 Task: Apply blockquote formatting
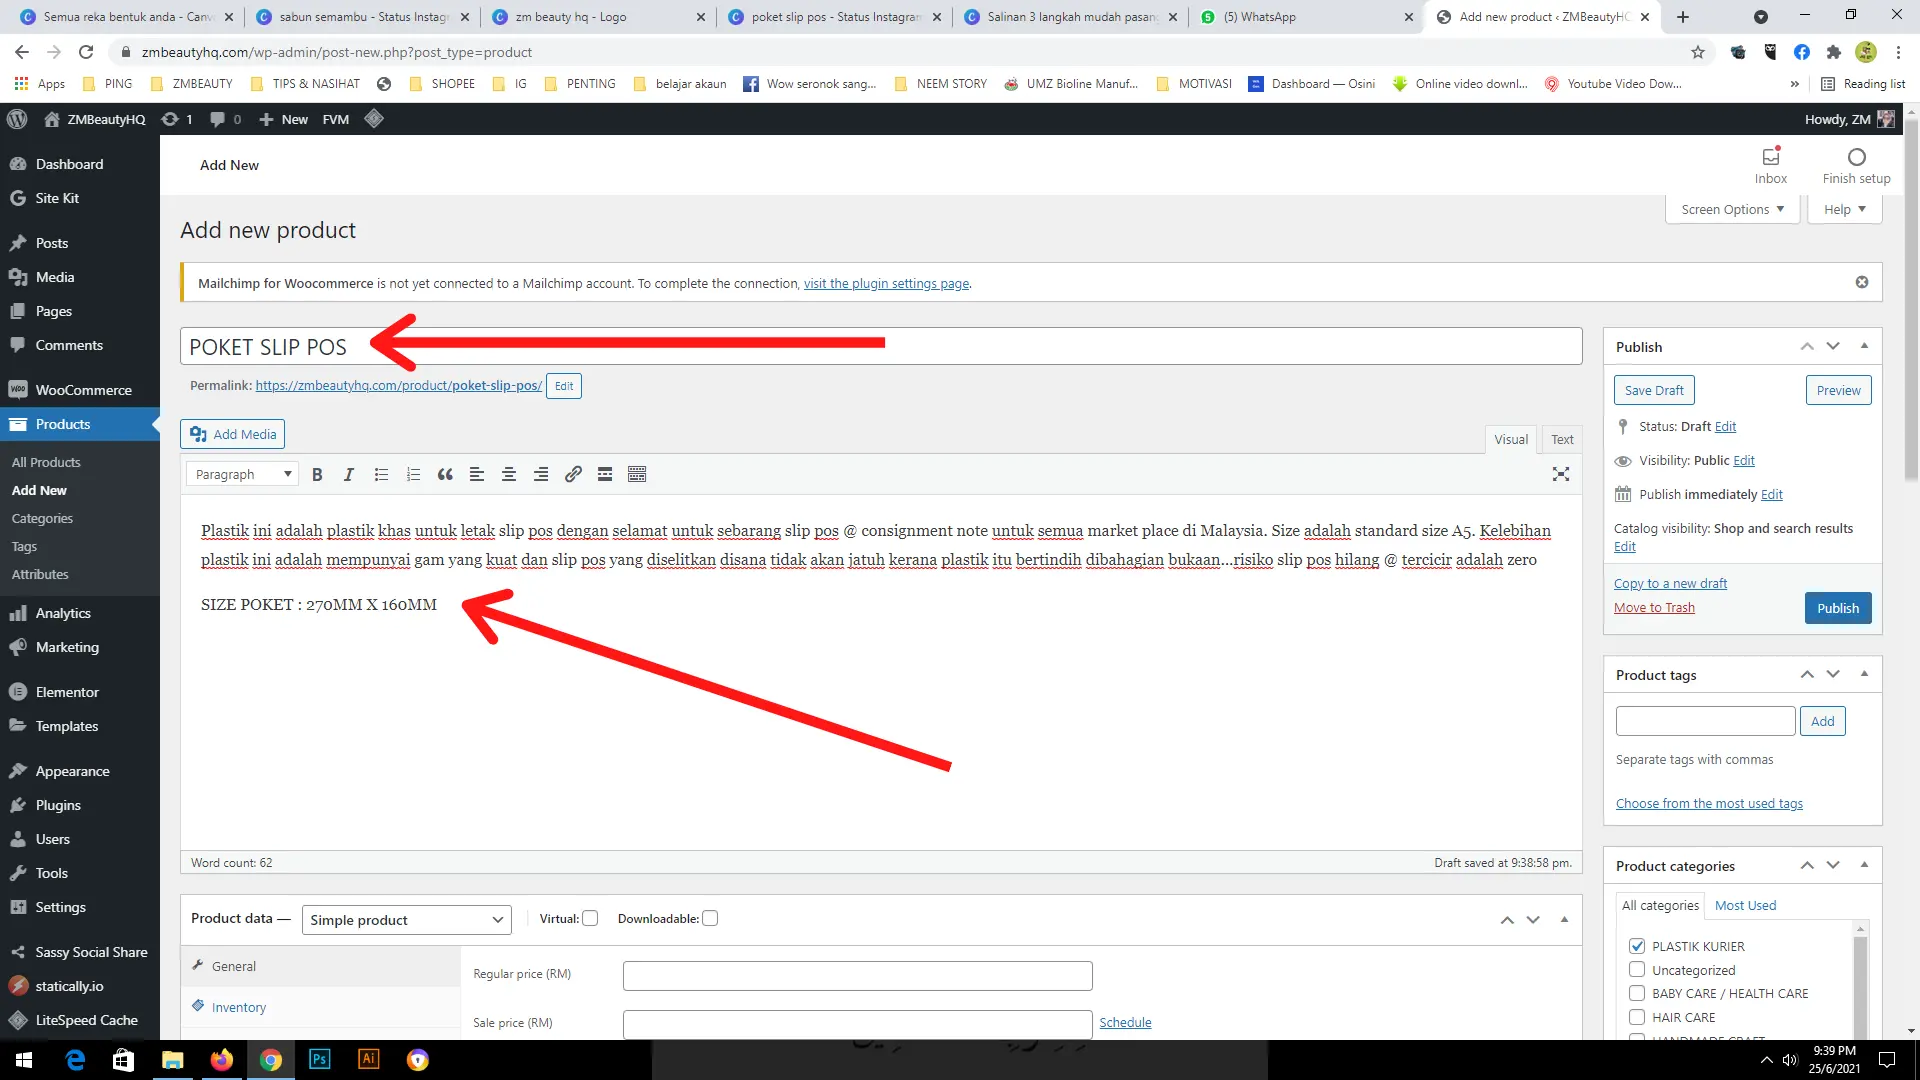click(445, 475)
